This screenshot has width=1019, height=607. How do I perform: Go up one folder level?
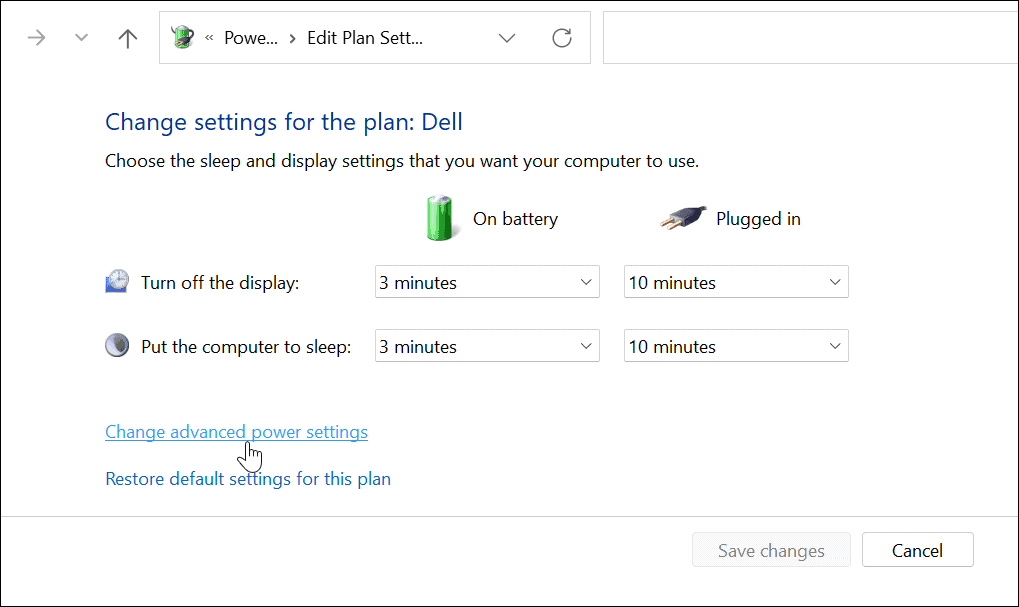[x=127, y=39]
